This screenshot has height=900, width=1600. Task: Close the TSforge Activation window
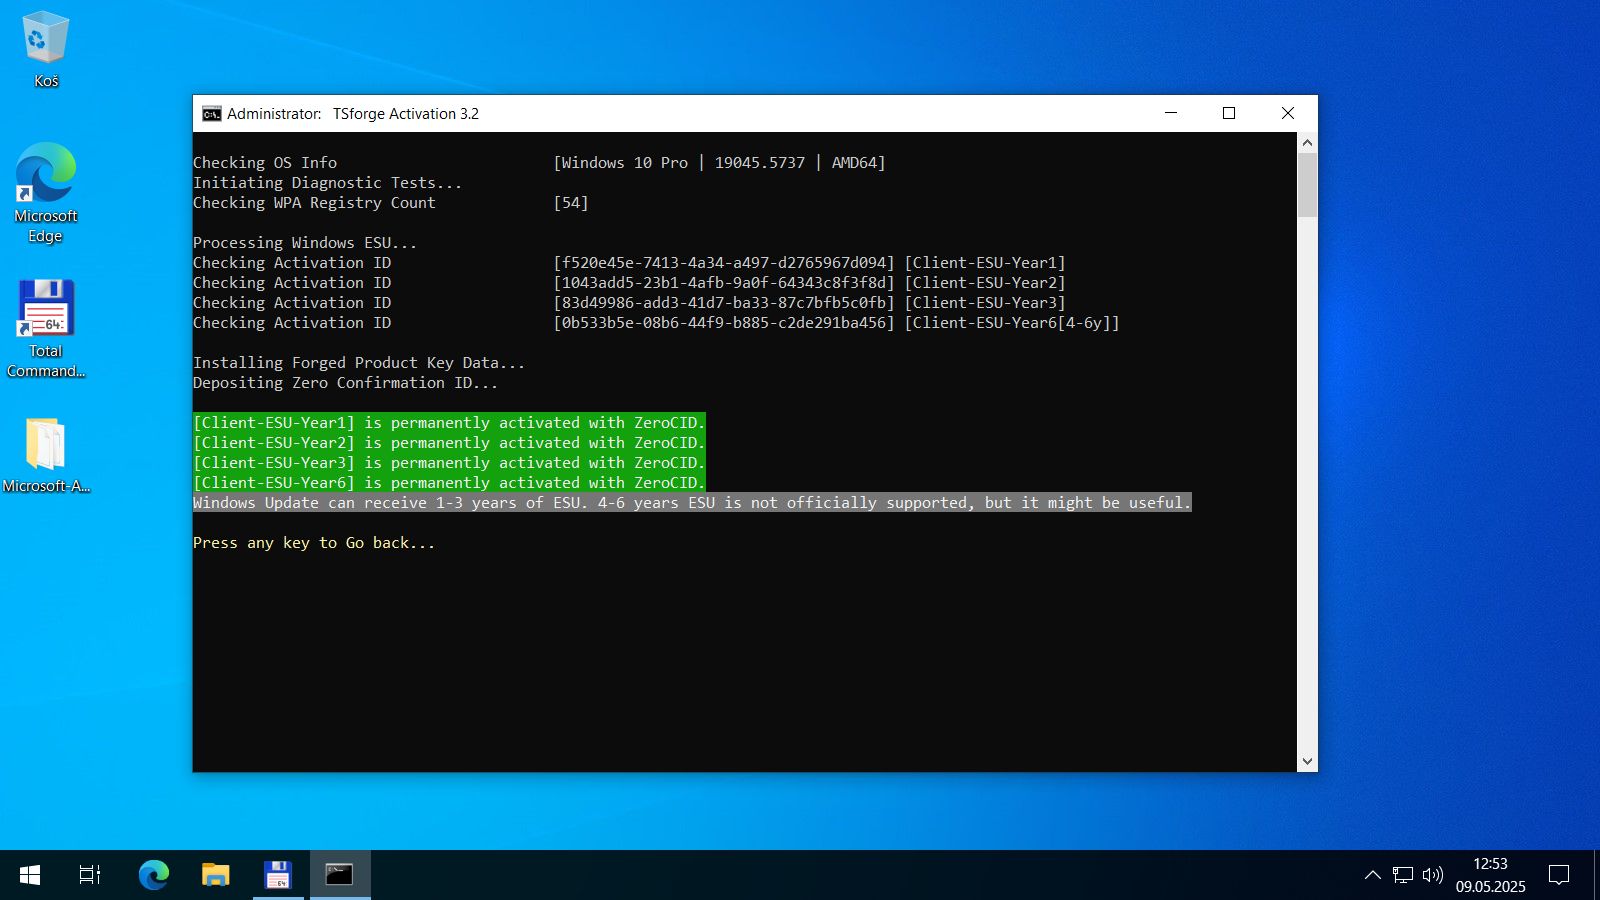tap(1288, 113)
